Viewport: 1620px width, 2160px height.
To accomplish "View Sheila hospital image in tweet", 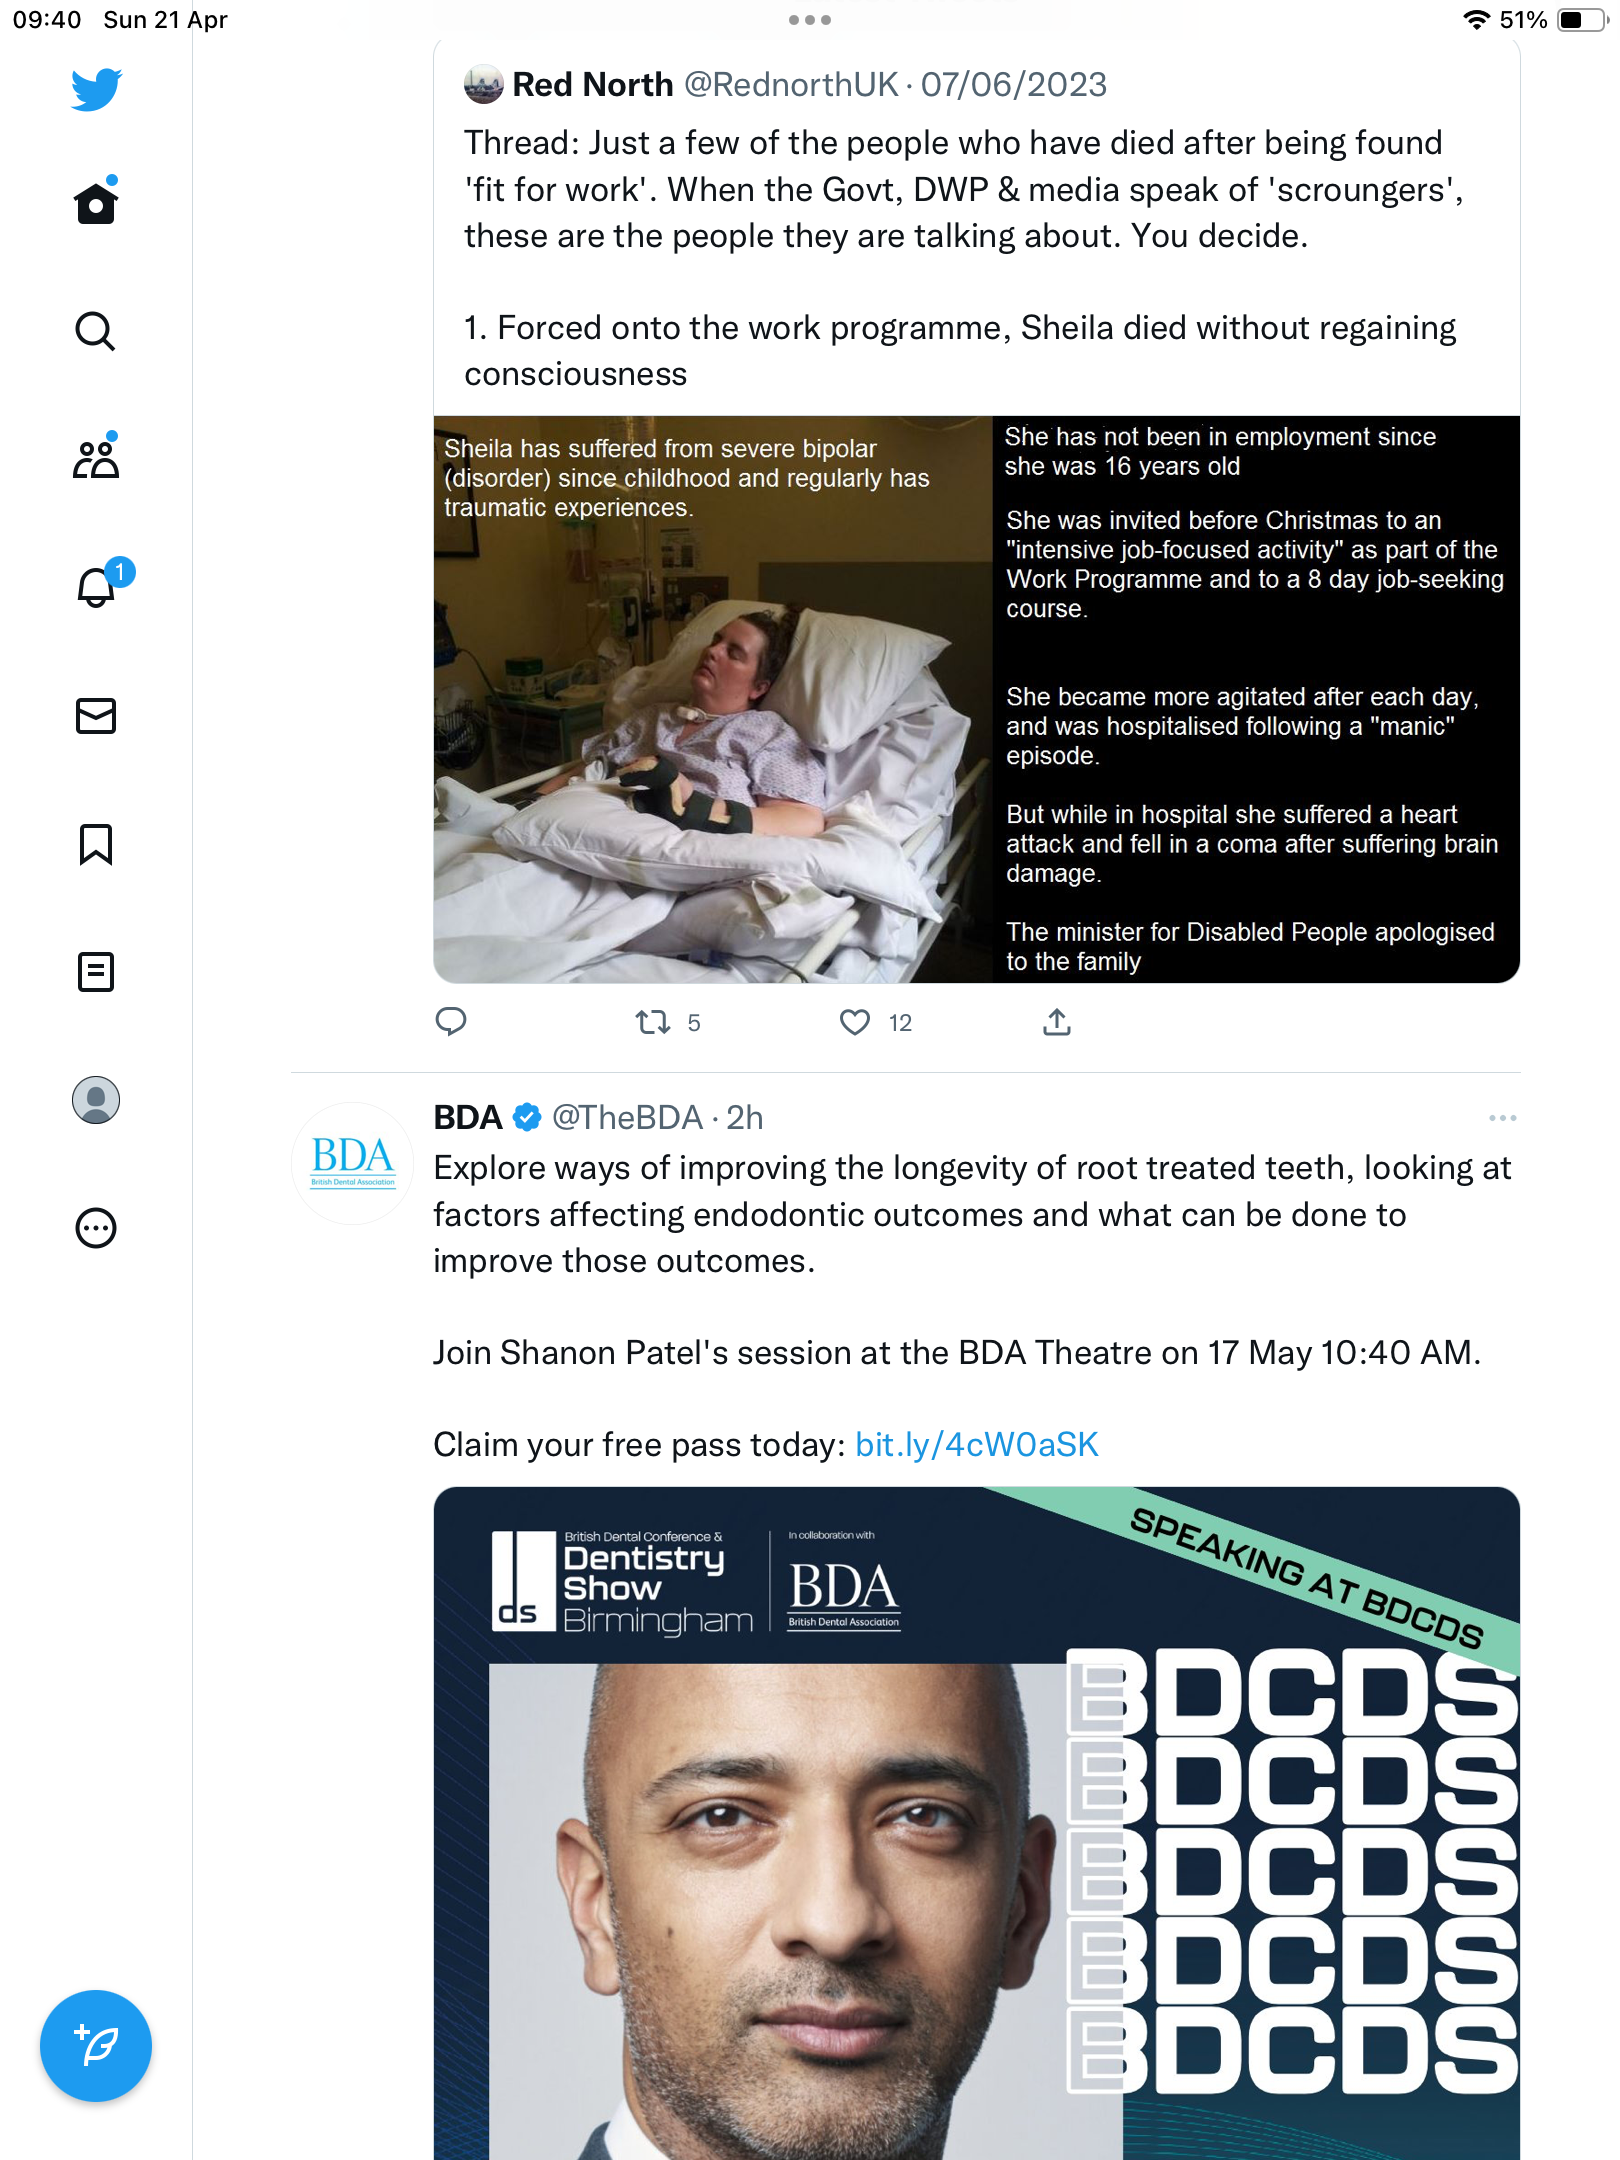I will (977, 699).
